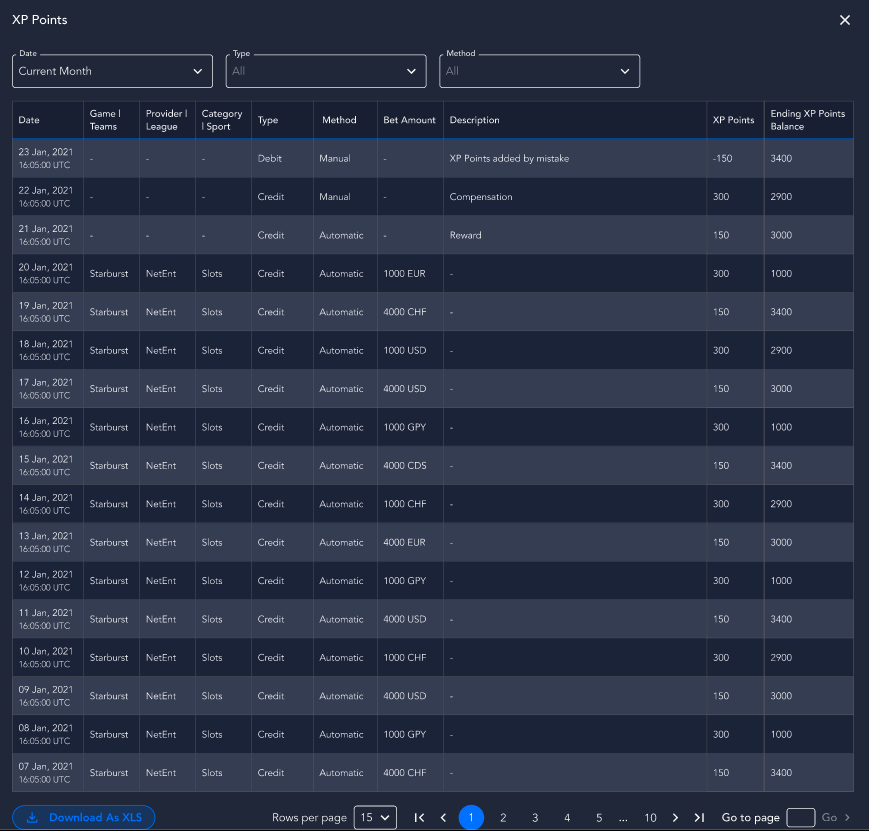Viewport: 869px width, 831px height.
Task: Expand the Type filter dropdown
Action: tap(326, 71)
